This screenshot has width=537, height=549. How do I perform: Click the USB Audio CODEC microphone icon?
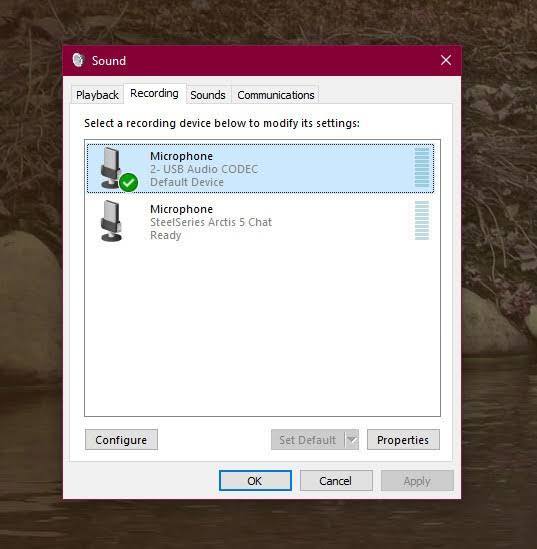pos(111,168)
